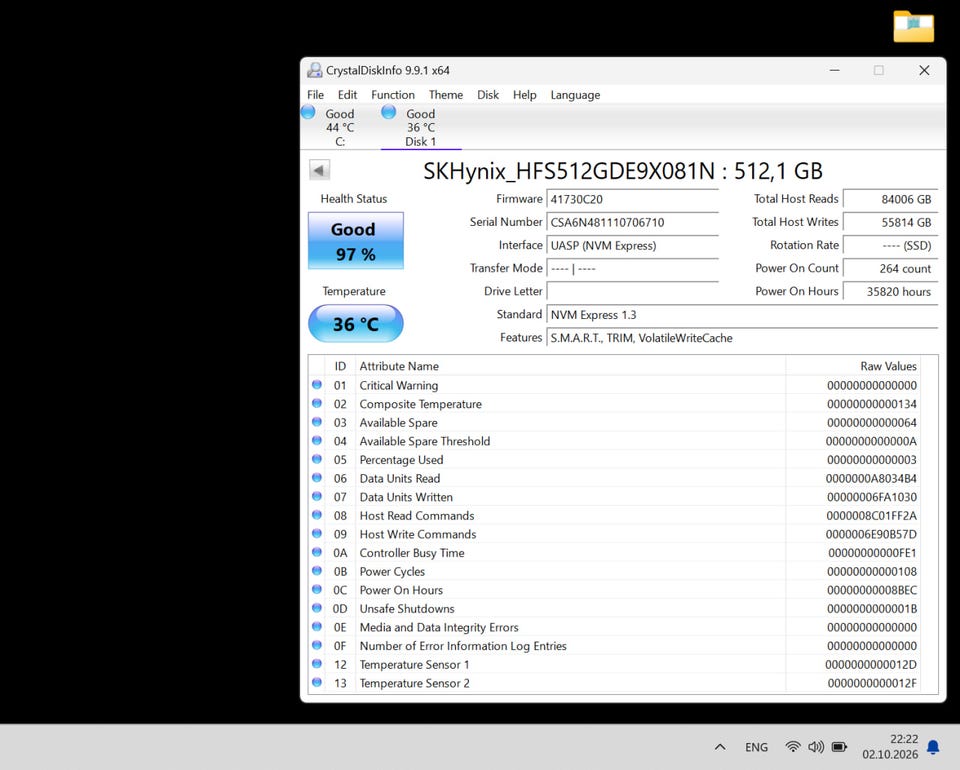Open the Theme menu
Screen dimensions: 960x770
[x=446, y=95]
